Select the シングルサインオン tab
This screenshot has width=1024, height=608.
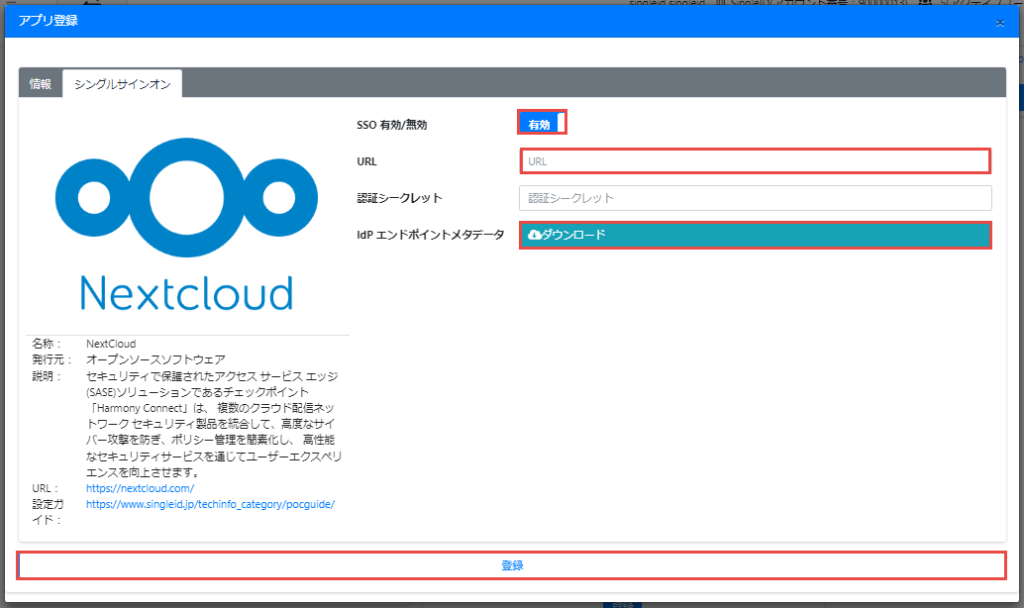pos(122,84)
